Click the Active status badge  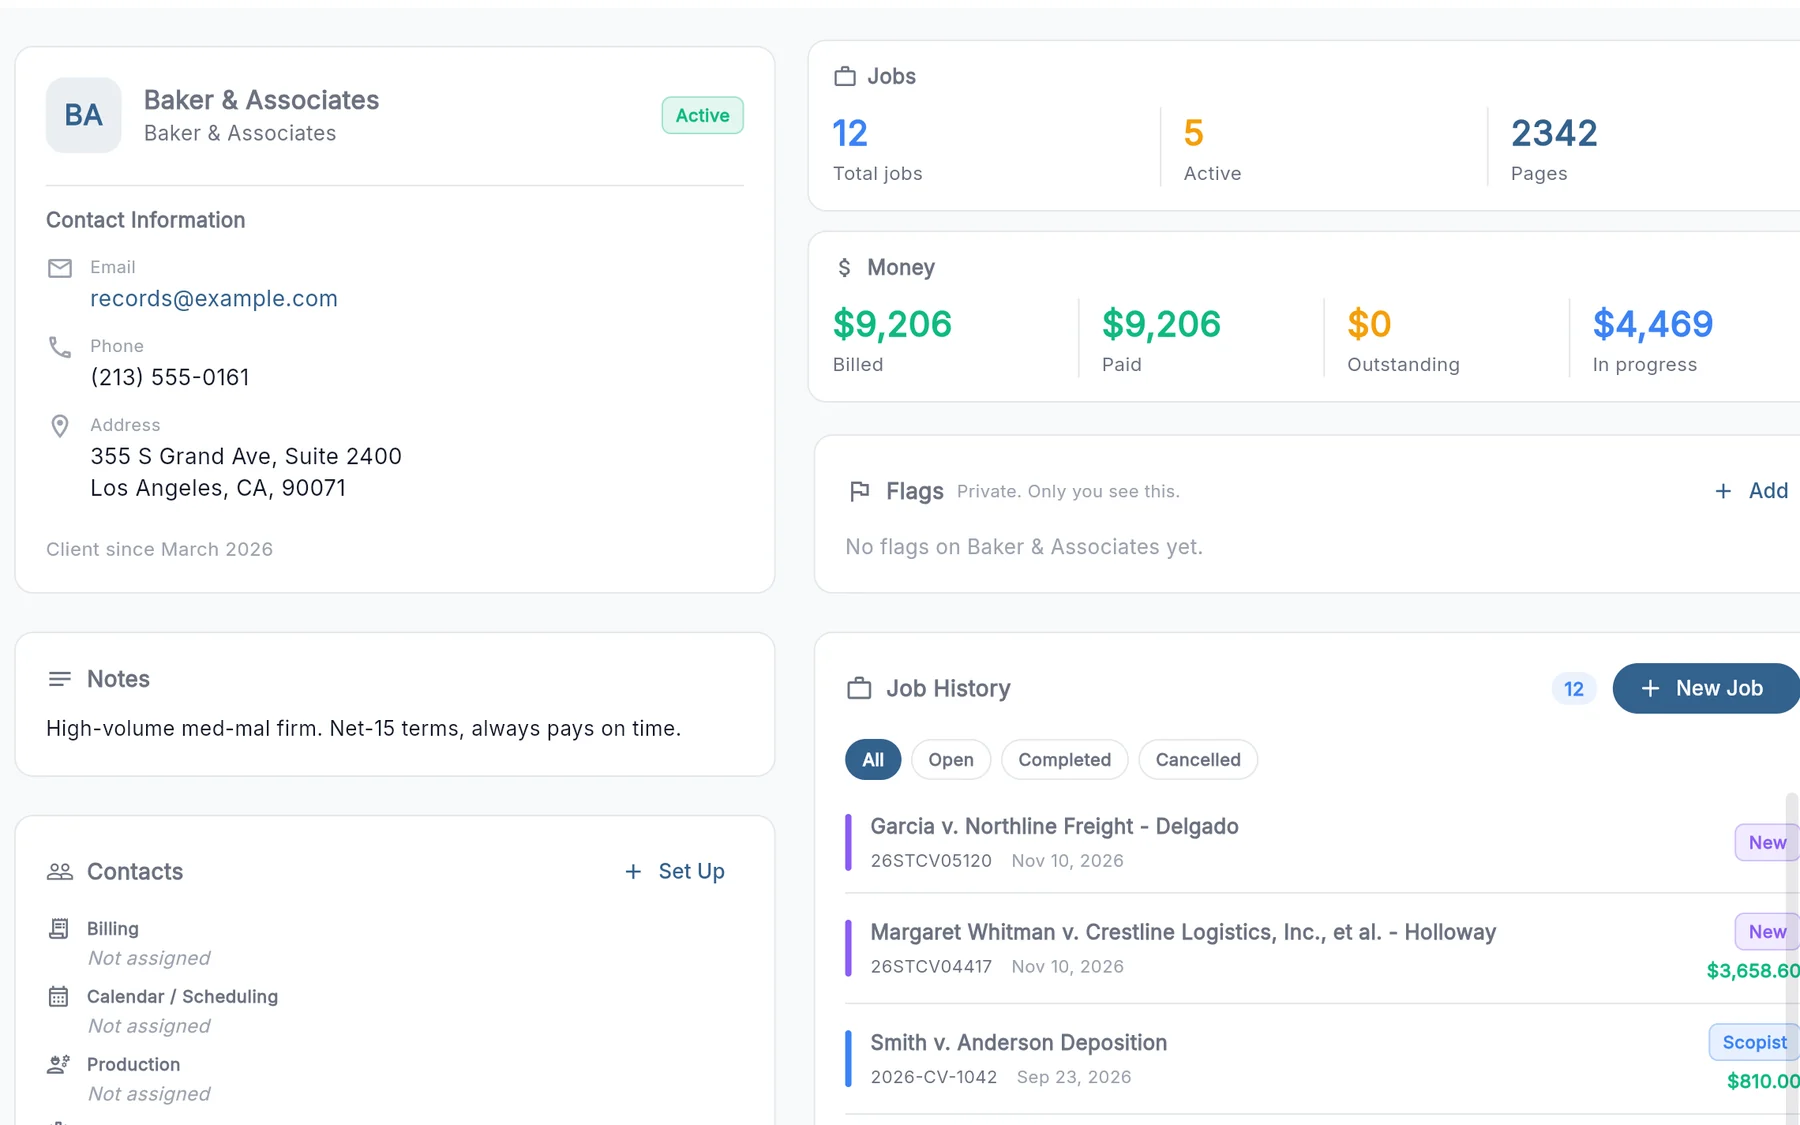pyautogui.click(x=702, y=115)
